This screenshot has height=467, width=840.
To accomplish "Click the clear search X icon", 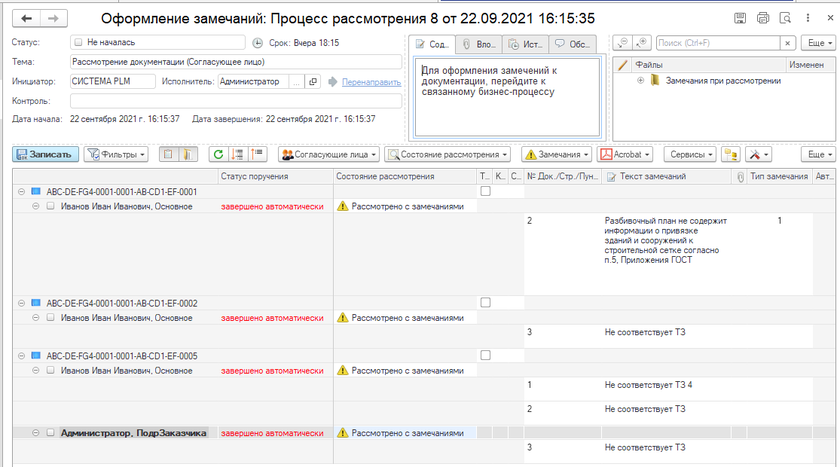I will (787, 43).
